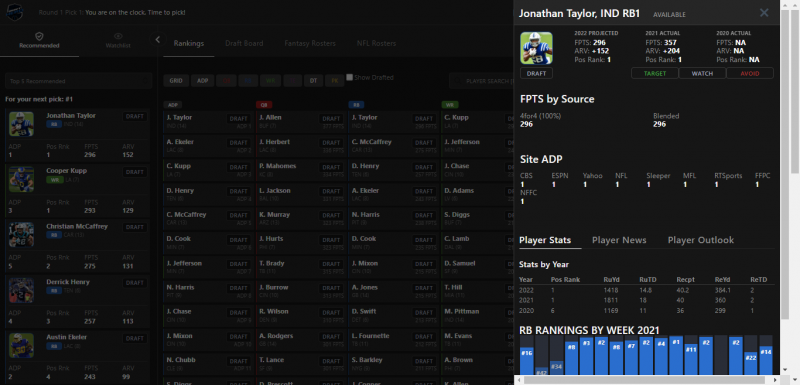Open the Recommended shield tab
Screen dimensions: 800x385
[39, 40]
